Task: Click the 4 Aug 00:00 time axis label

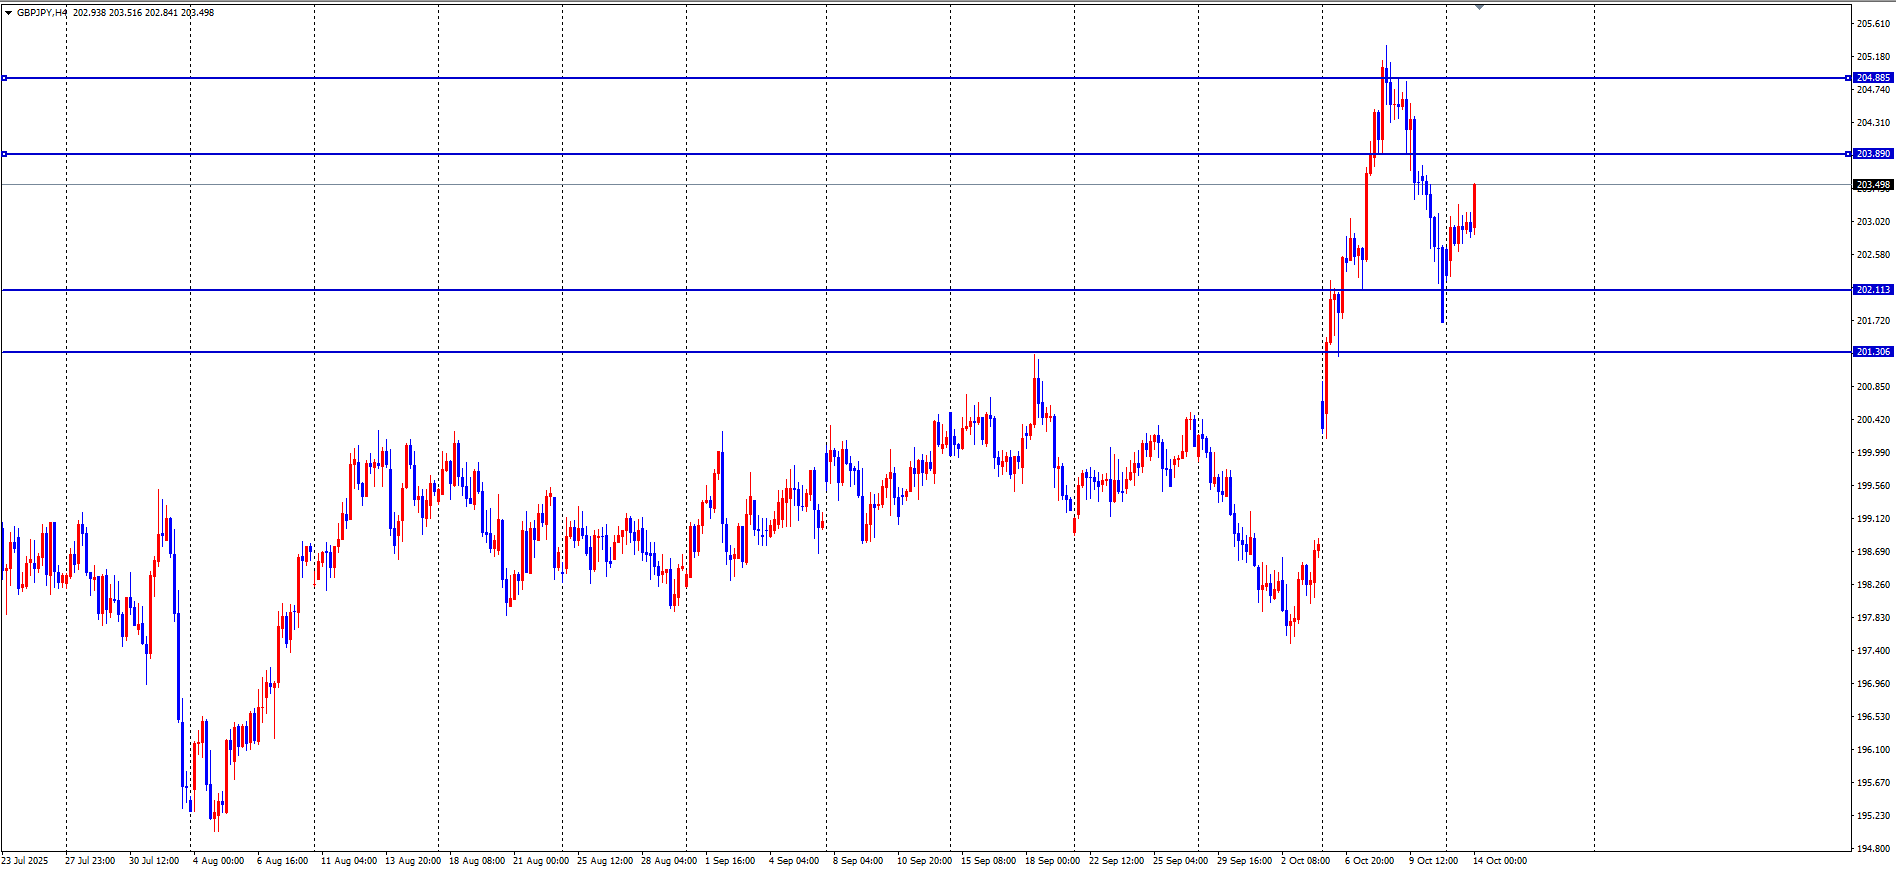Action: click(218, 861)
